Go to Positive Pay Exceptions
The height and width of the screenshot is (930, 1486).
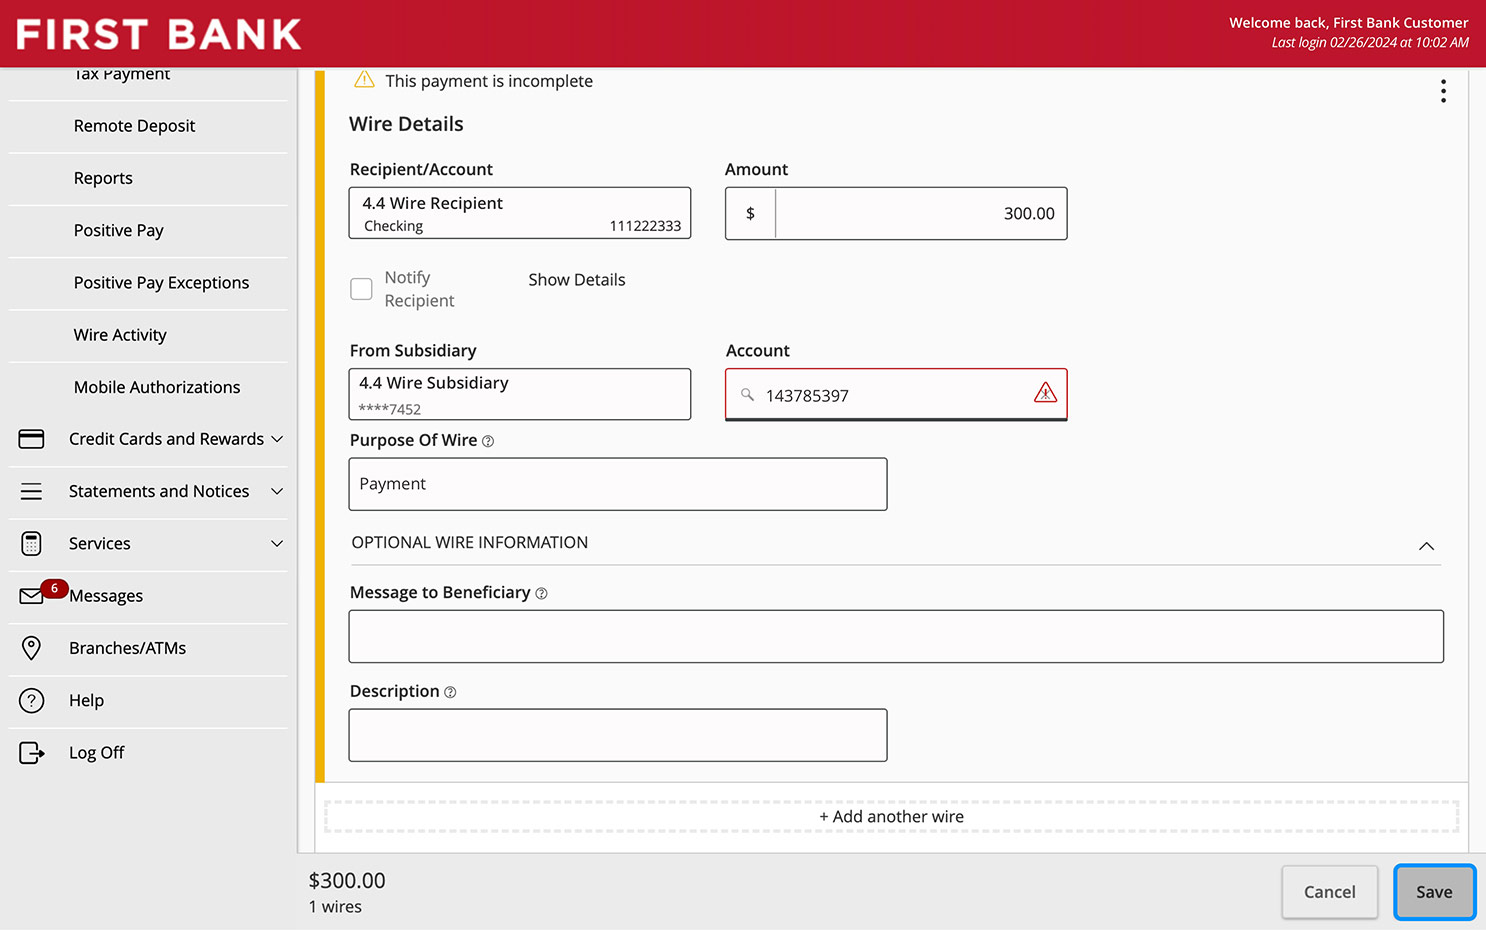pyautogui.click(x=161, y=283)
